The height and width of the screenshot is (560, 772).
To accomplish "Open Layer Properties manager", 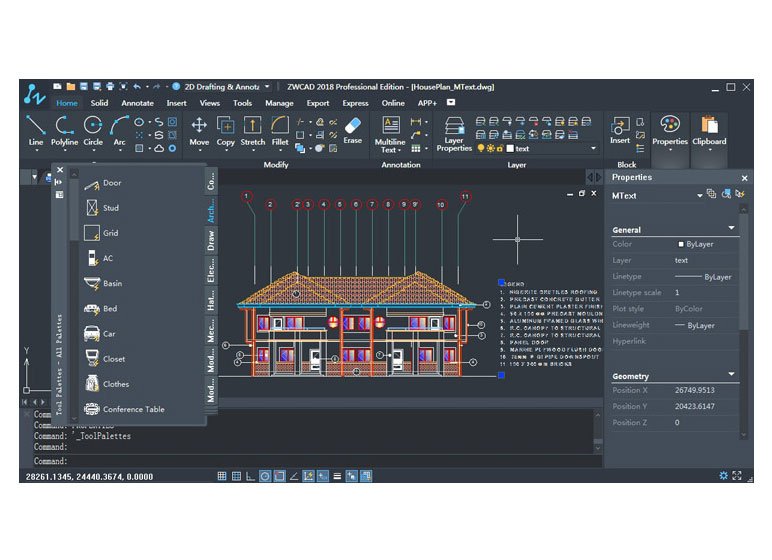I will [454, 134].
